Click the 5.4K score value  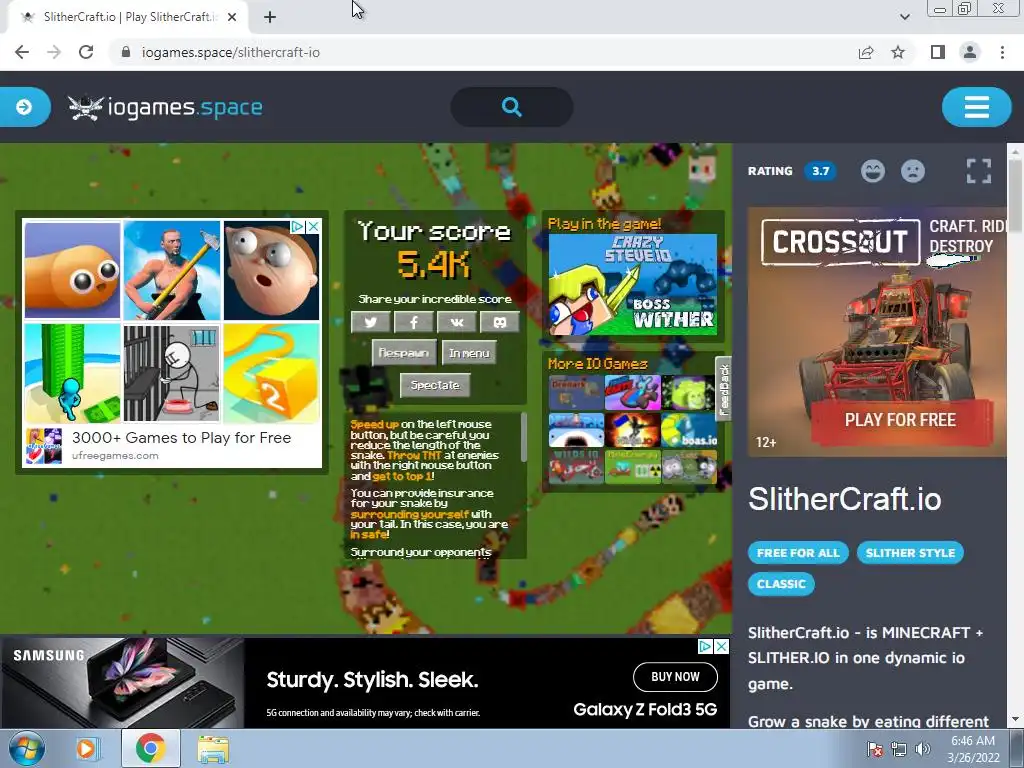coord(434,264)
